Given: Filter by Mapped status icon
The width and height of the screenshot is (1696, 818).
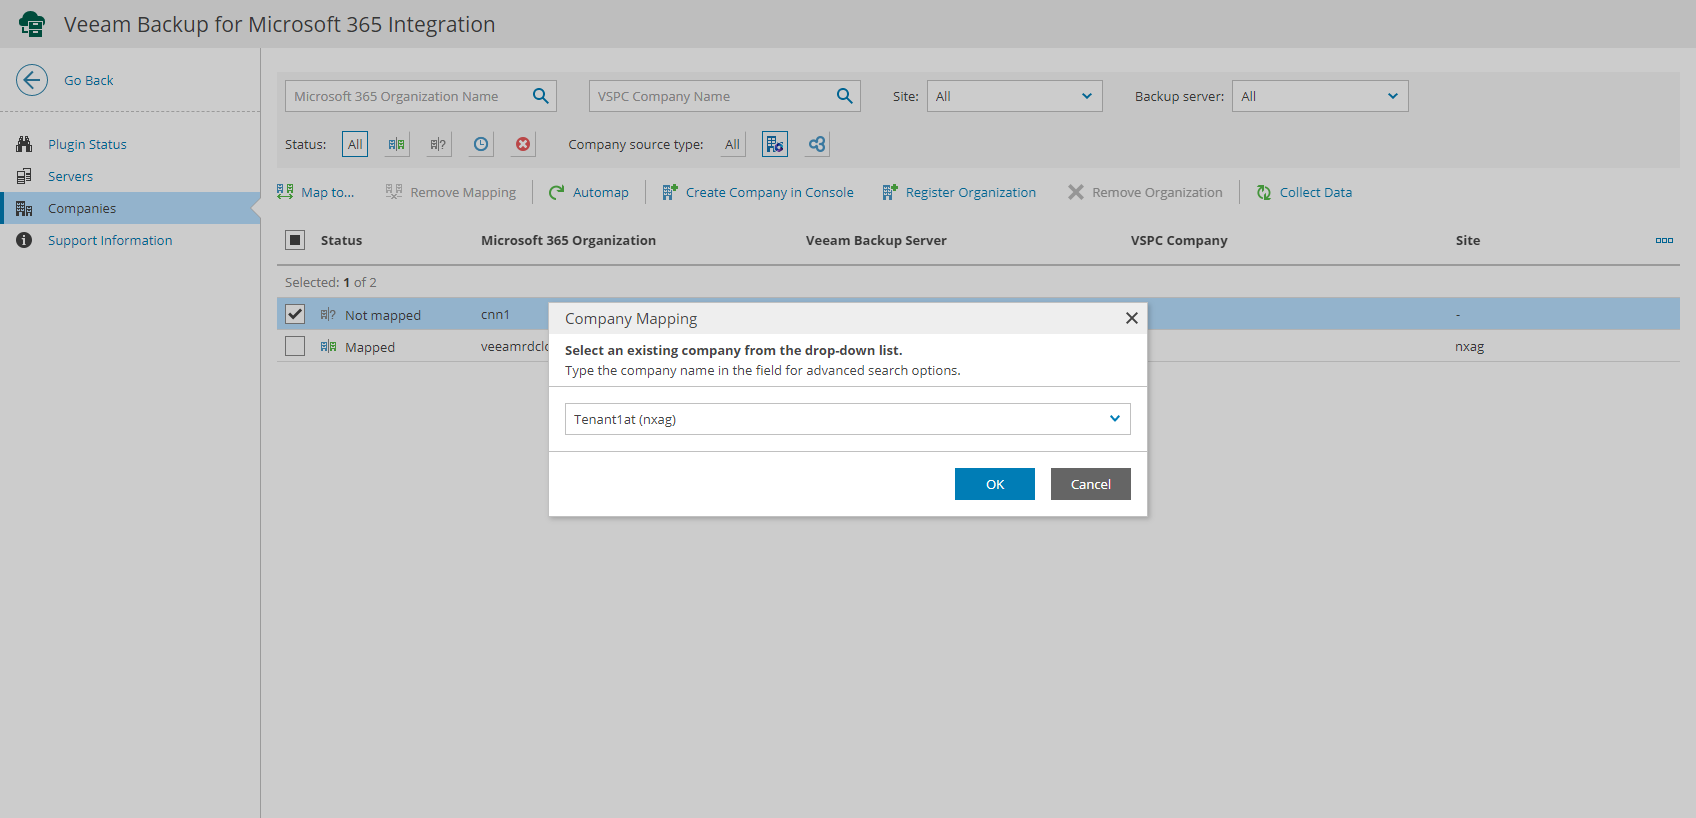Looking at the screenshot, I should [x=396, y=144].
